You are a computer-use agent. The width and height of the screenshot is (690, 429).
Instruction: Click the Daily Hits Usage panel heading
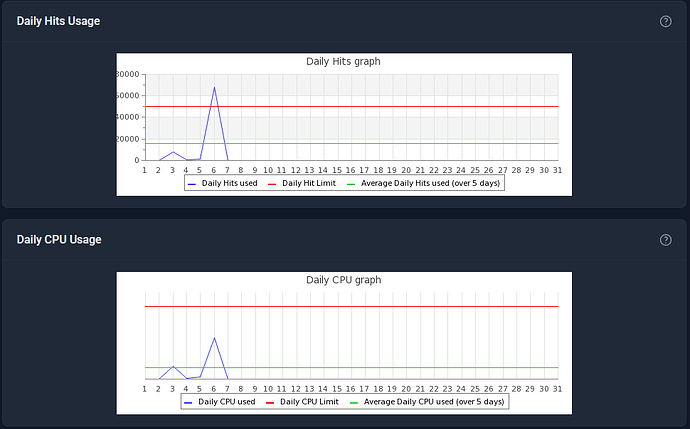click(x=58, y=21)
